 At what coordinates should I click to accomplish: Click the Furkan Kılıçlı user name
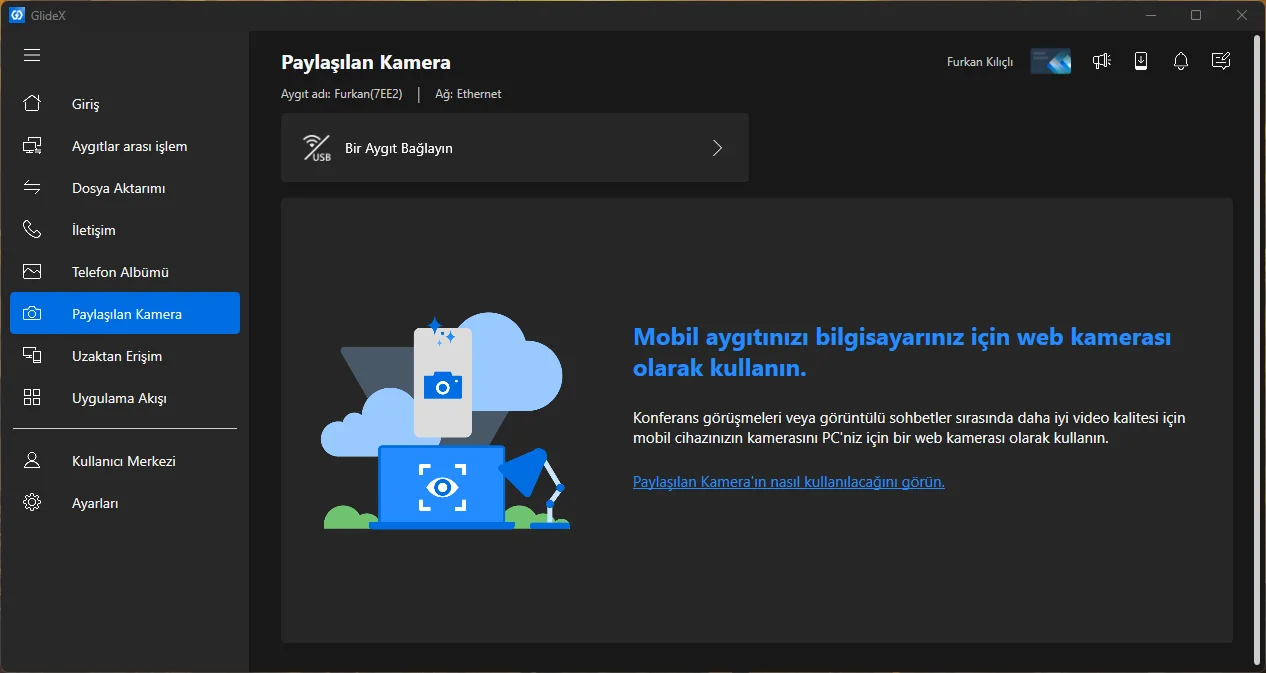point(980,62)
